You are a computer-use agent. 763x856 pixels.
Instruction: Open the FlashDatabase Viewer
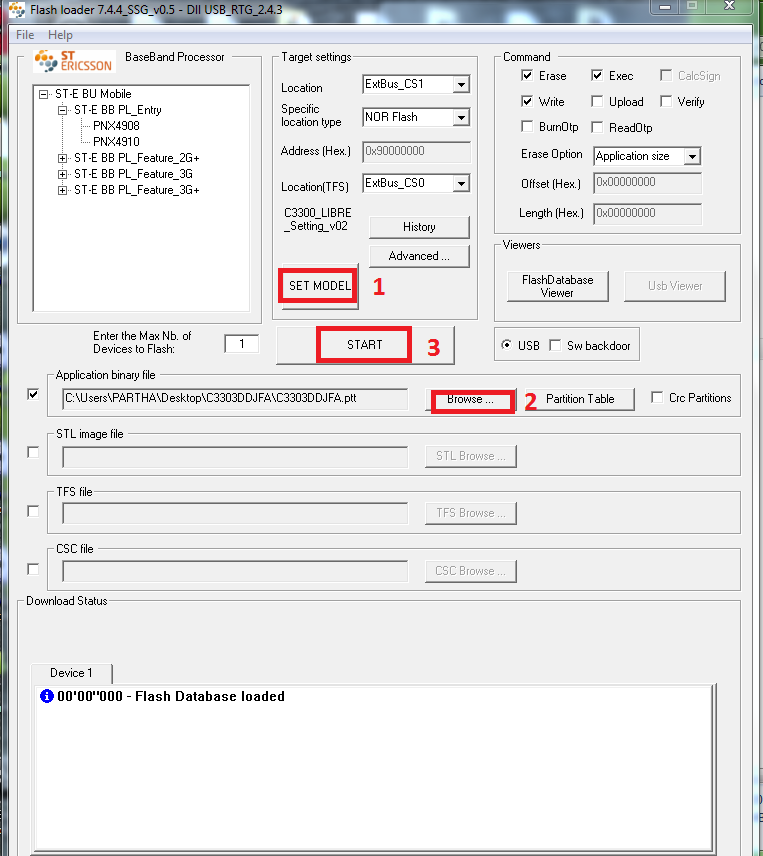pyautogui.click(x=557, y=286)
